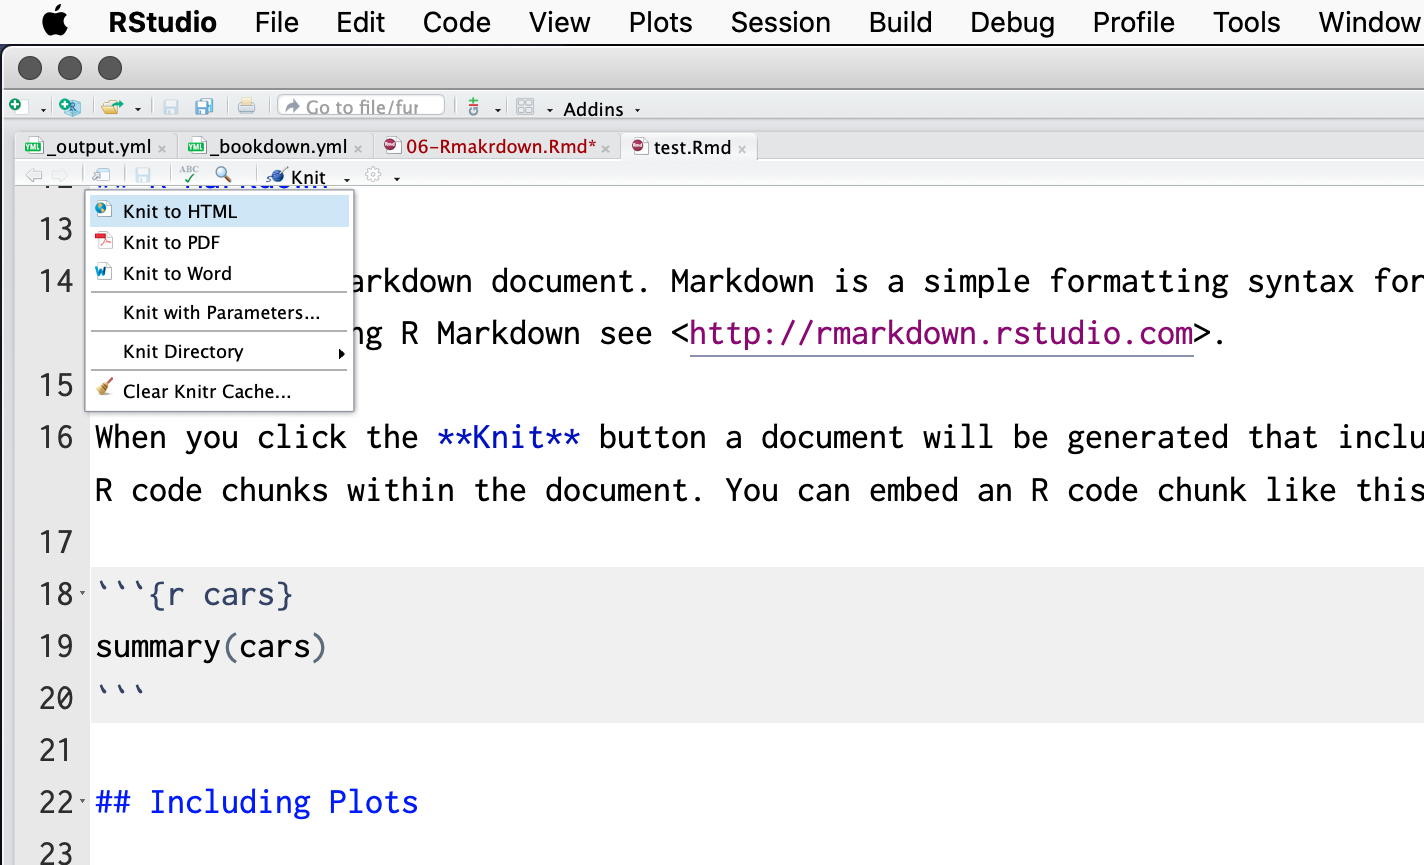This screenshot has width=1424, height=865.
Task: Click the workspace panes grid icon
Action: 525,107
